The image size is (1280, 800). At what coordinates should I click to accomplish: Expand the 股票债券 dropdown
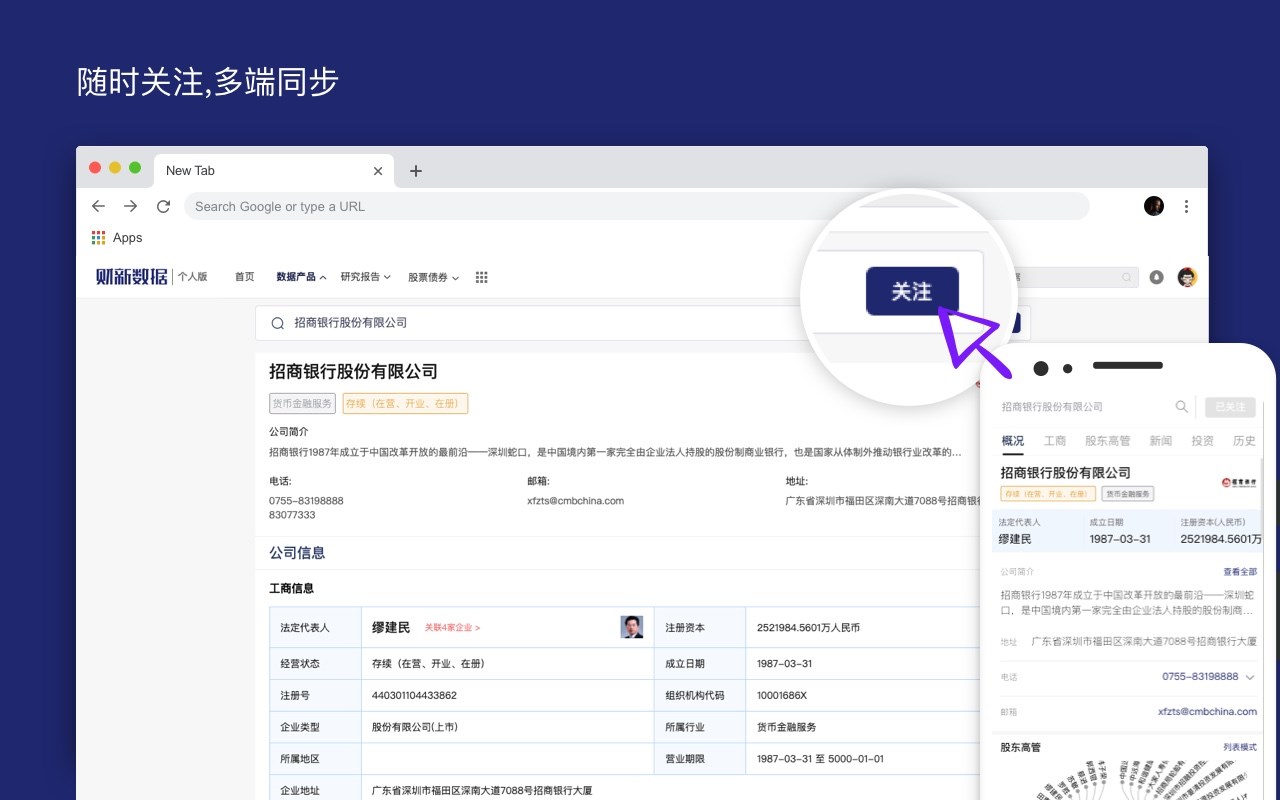pos(433,277)
